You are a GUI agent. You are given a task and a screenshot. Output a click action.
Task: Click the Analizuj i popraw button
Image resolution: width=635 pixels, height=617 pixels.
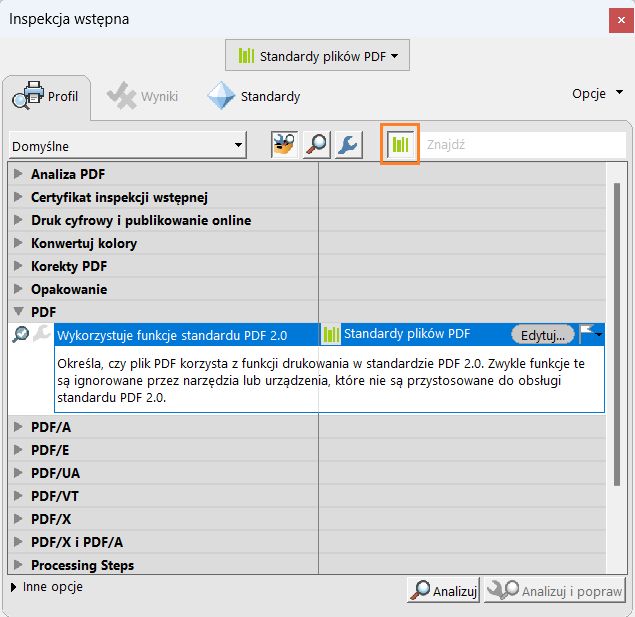[555, 590]
